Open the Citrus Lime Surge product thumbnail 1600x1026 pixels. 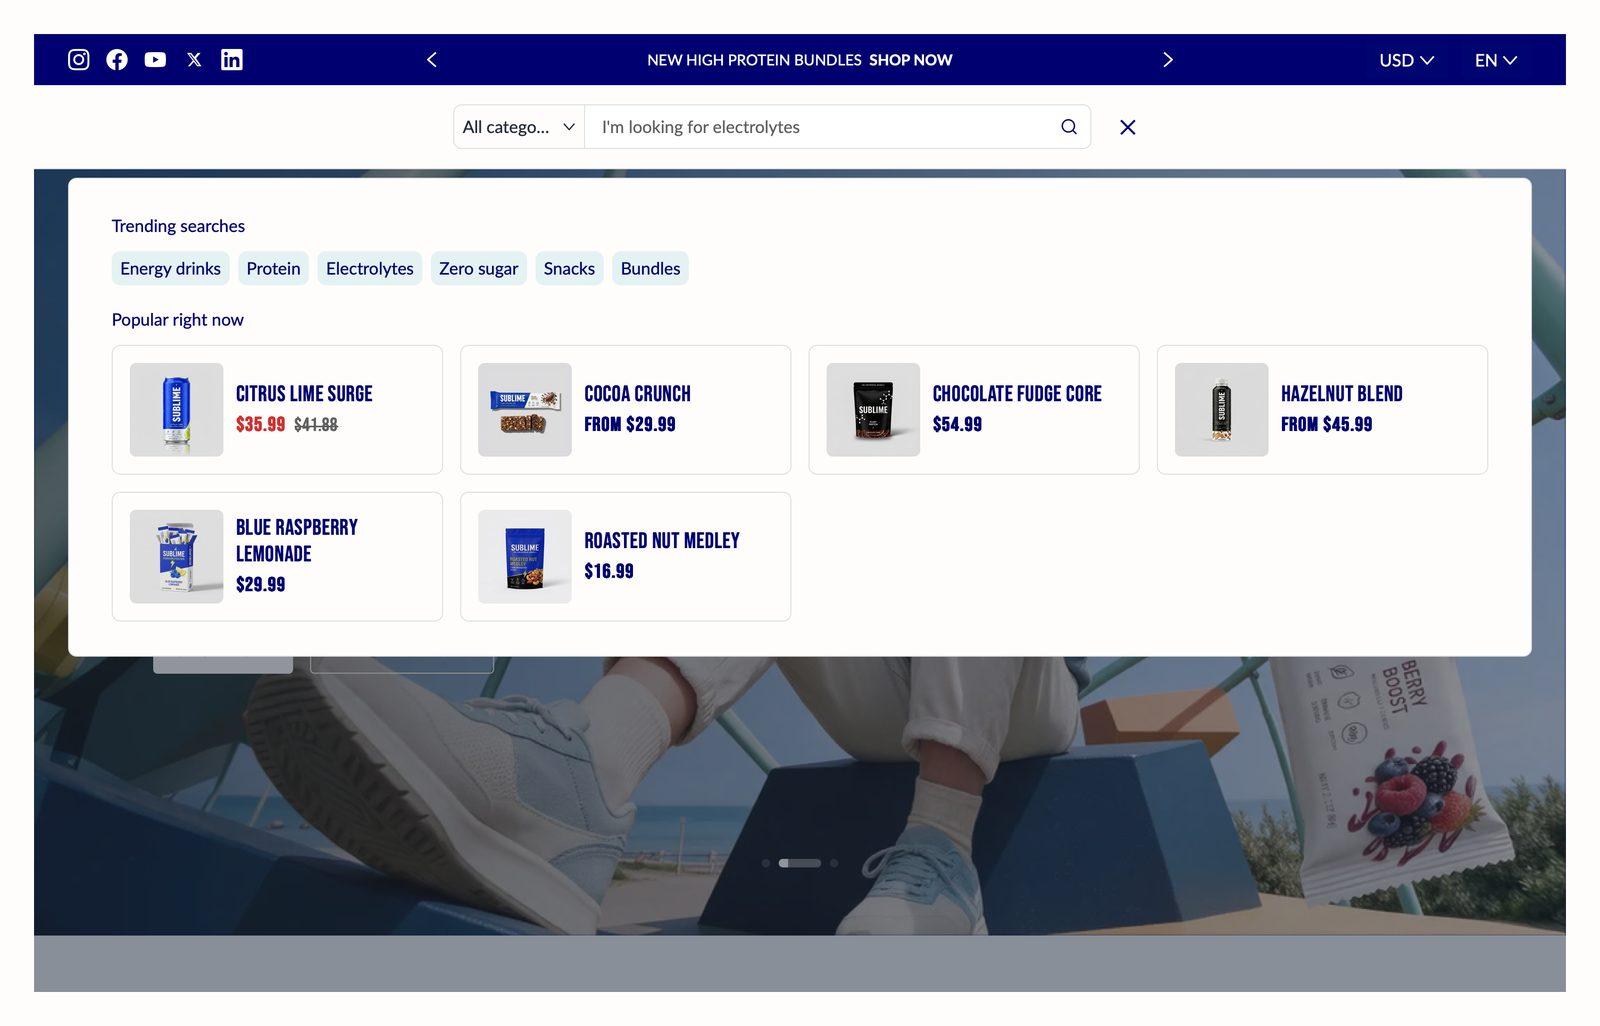pos(177,410)
